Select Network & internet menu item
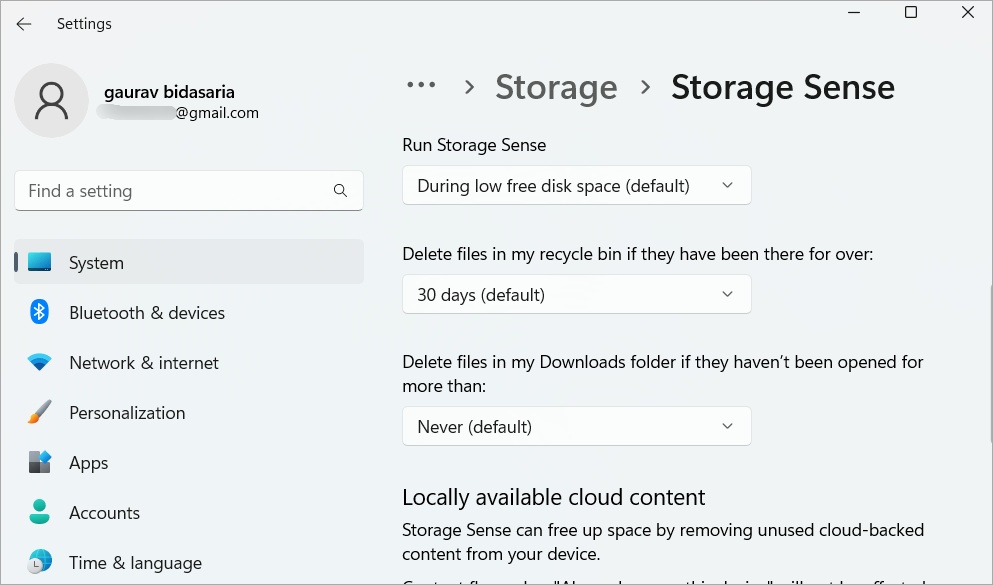 pyautogui.click(x=144, y=363)
